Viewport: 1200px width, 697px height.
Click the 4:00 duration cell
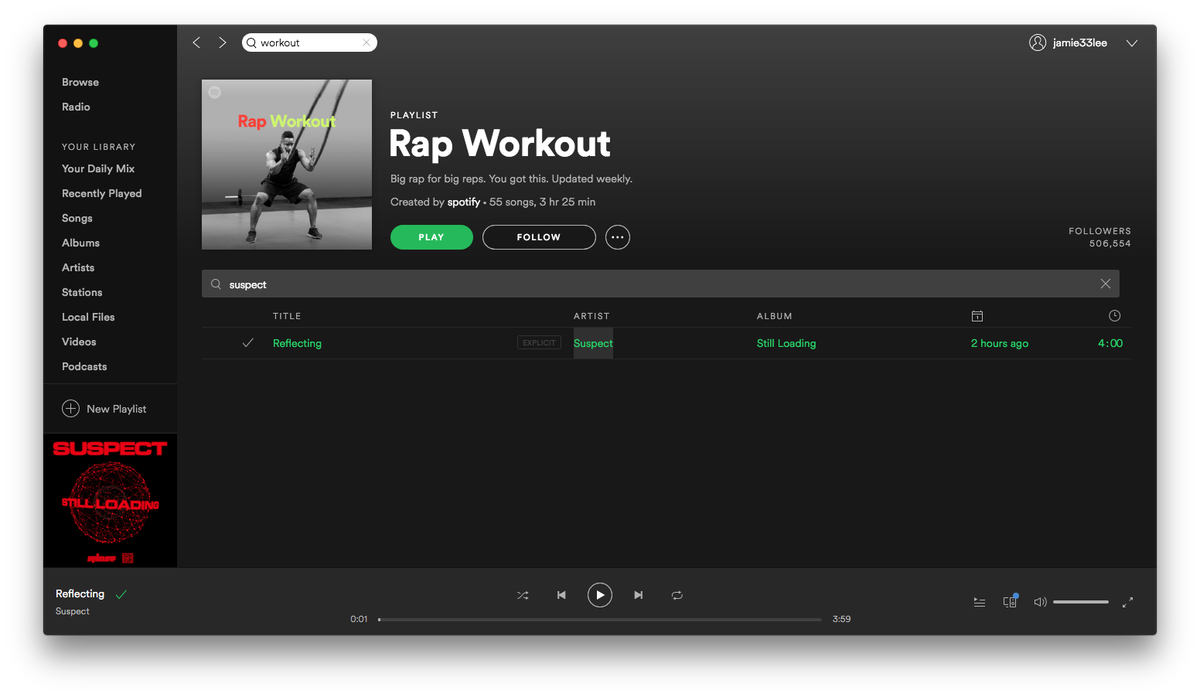point(1110,343)
